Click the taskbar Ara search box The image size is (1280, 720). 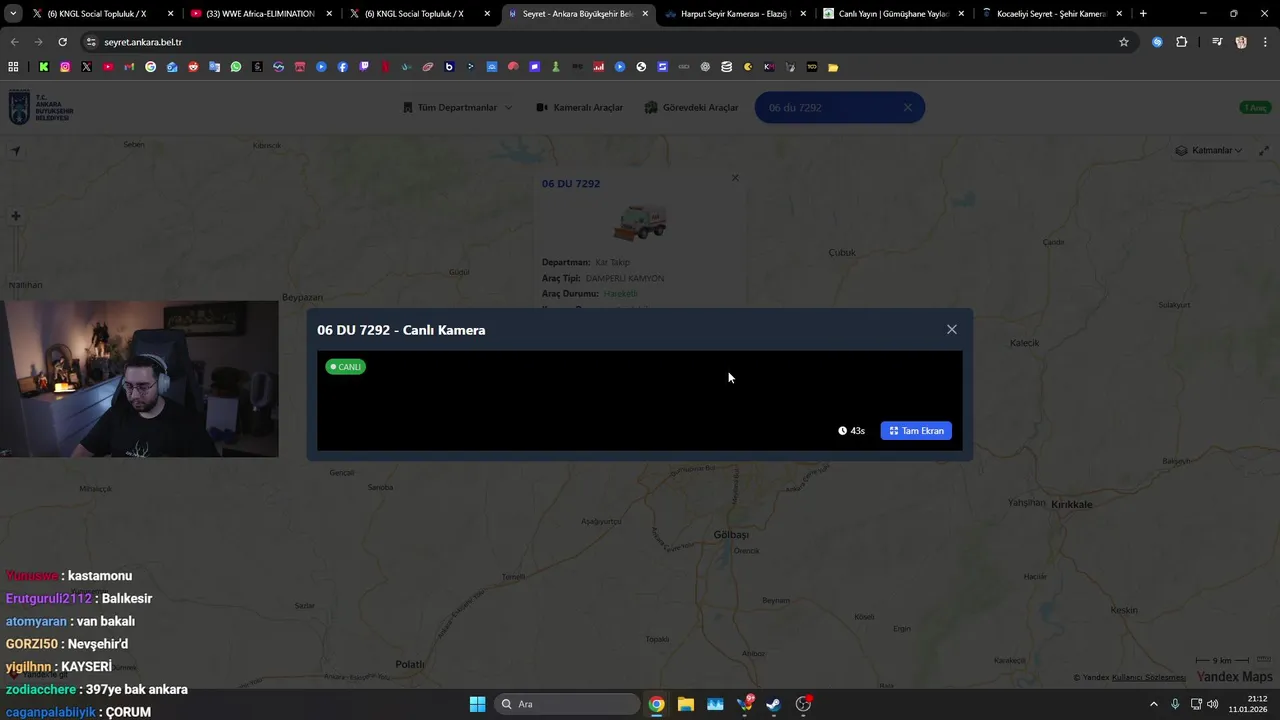coord(569,704)
